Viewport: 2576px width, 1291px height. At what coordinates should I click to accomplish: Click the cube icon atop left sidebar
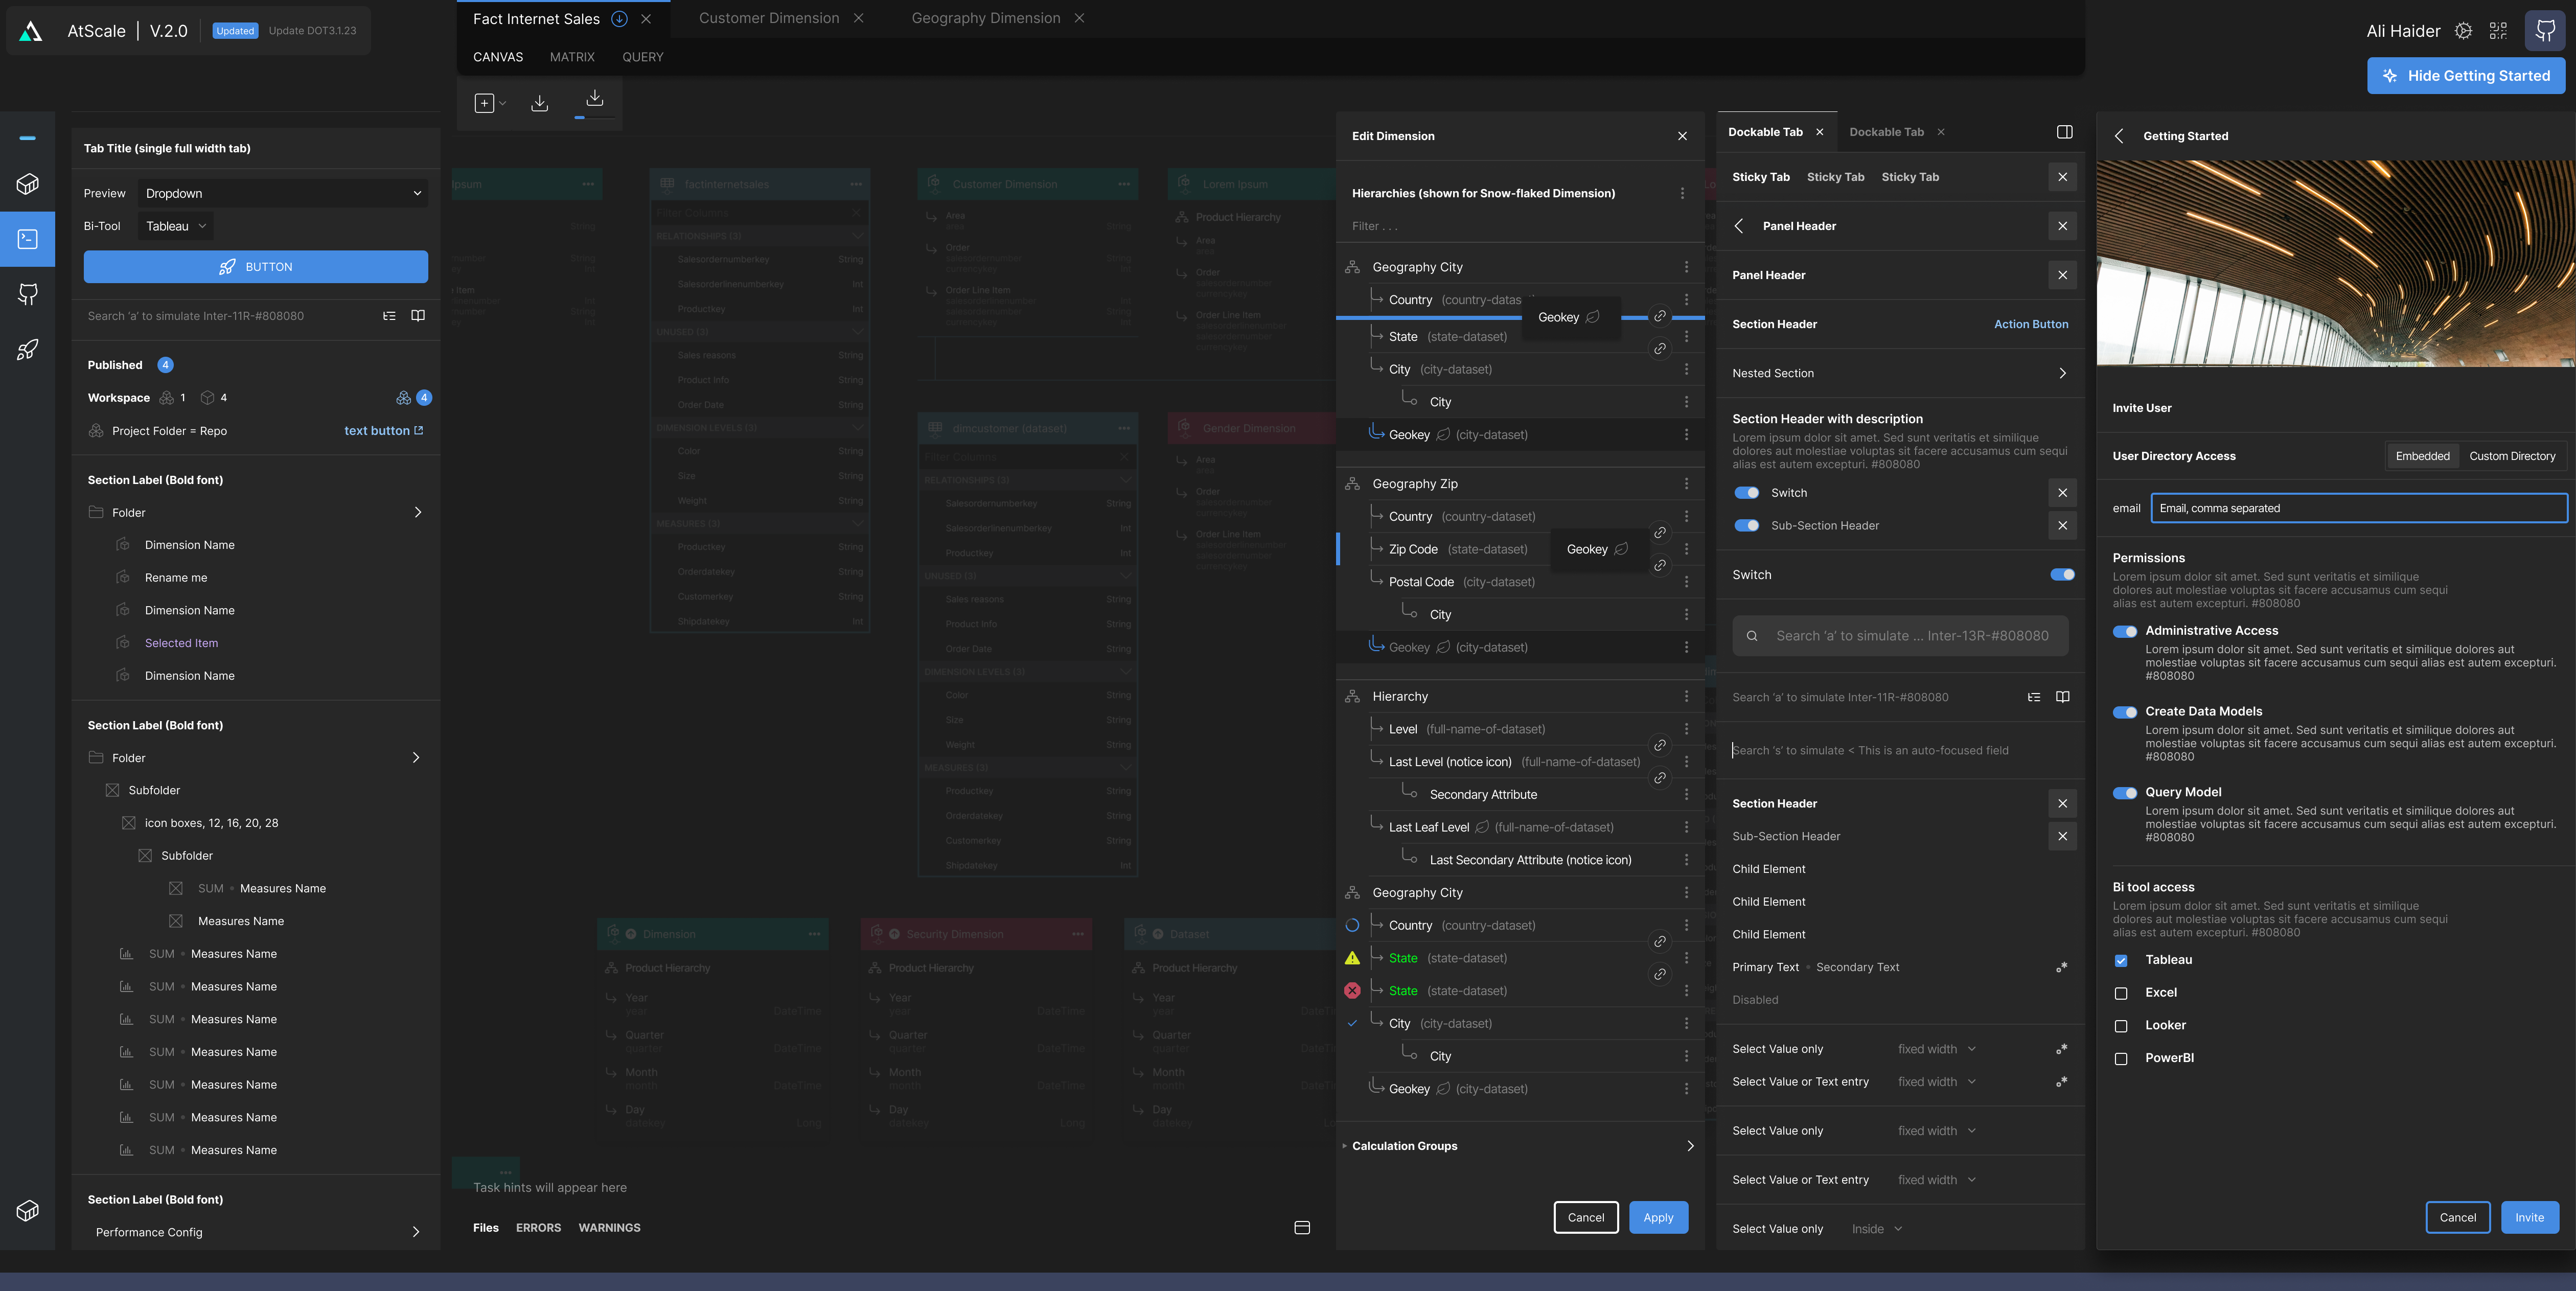(x=28, y=184)
